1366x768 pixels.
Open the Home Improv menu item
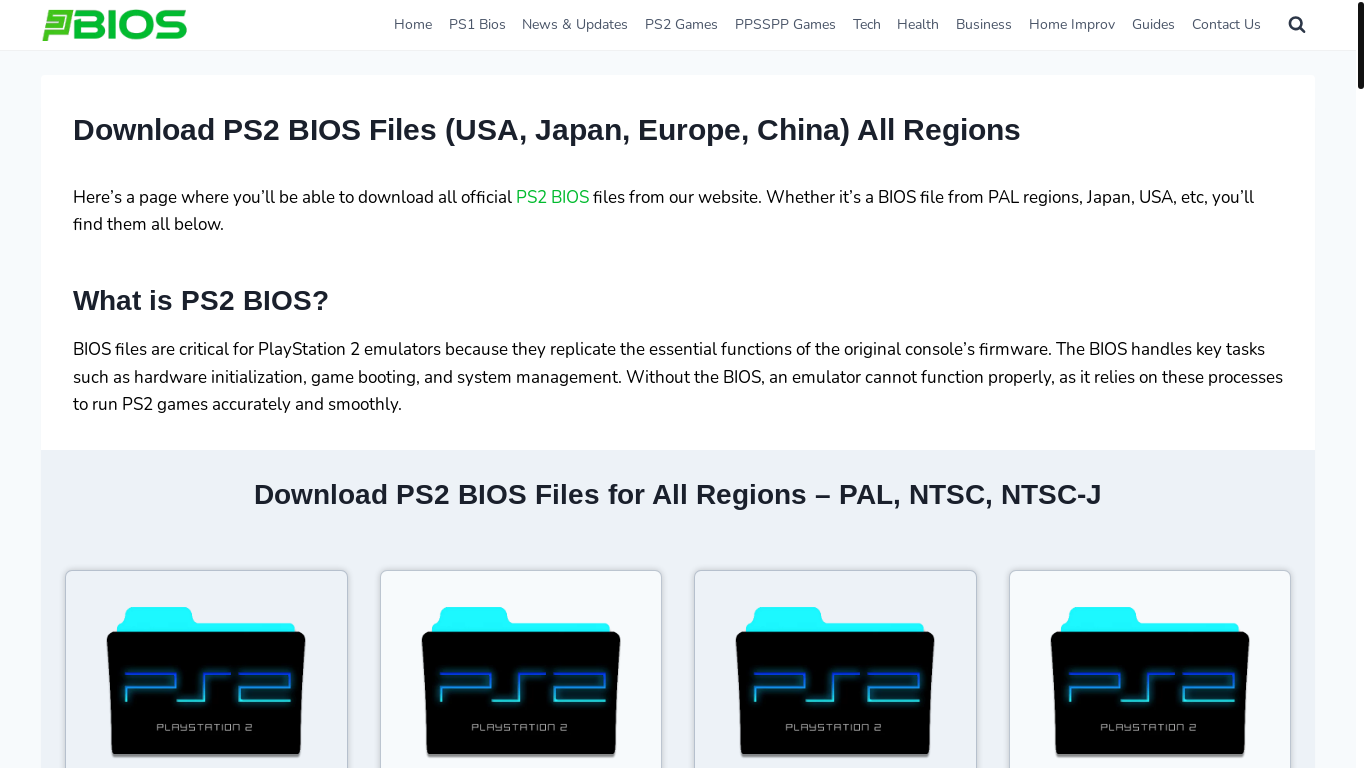tap(1072, 25)
